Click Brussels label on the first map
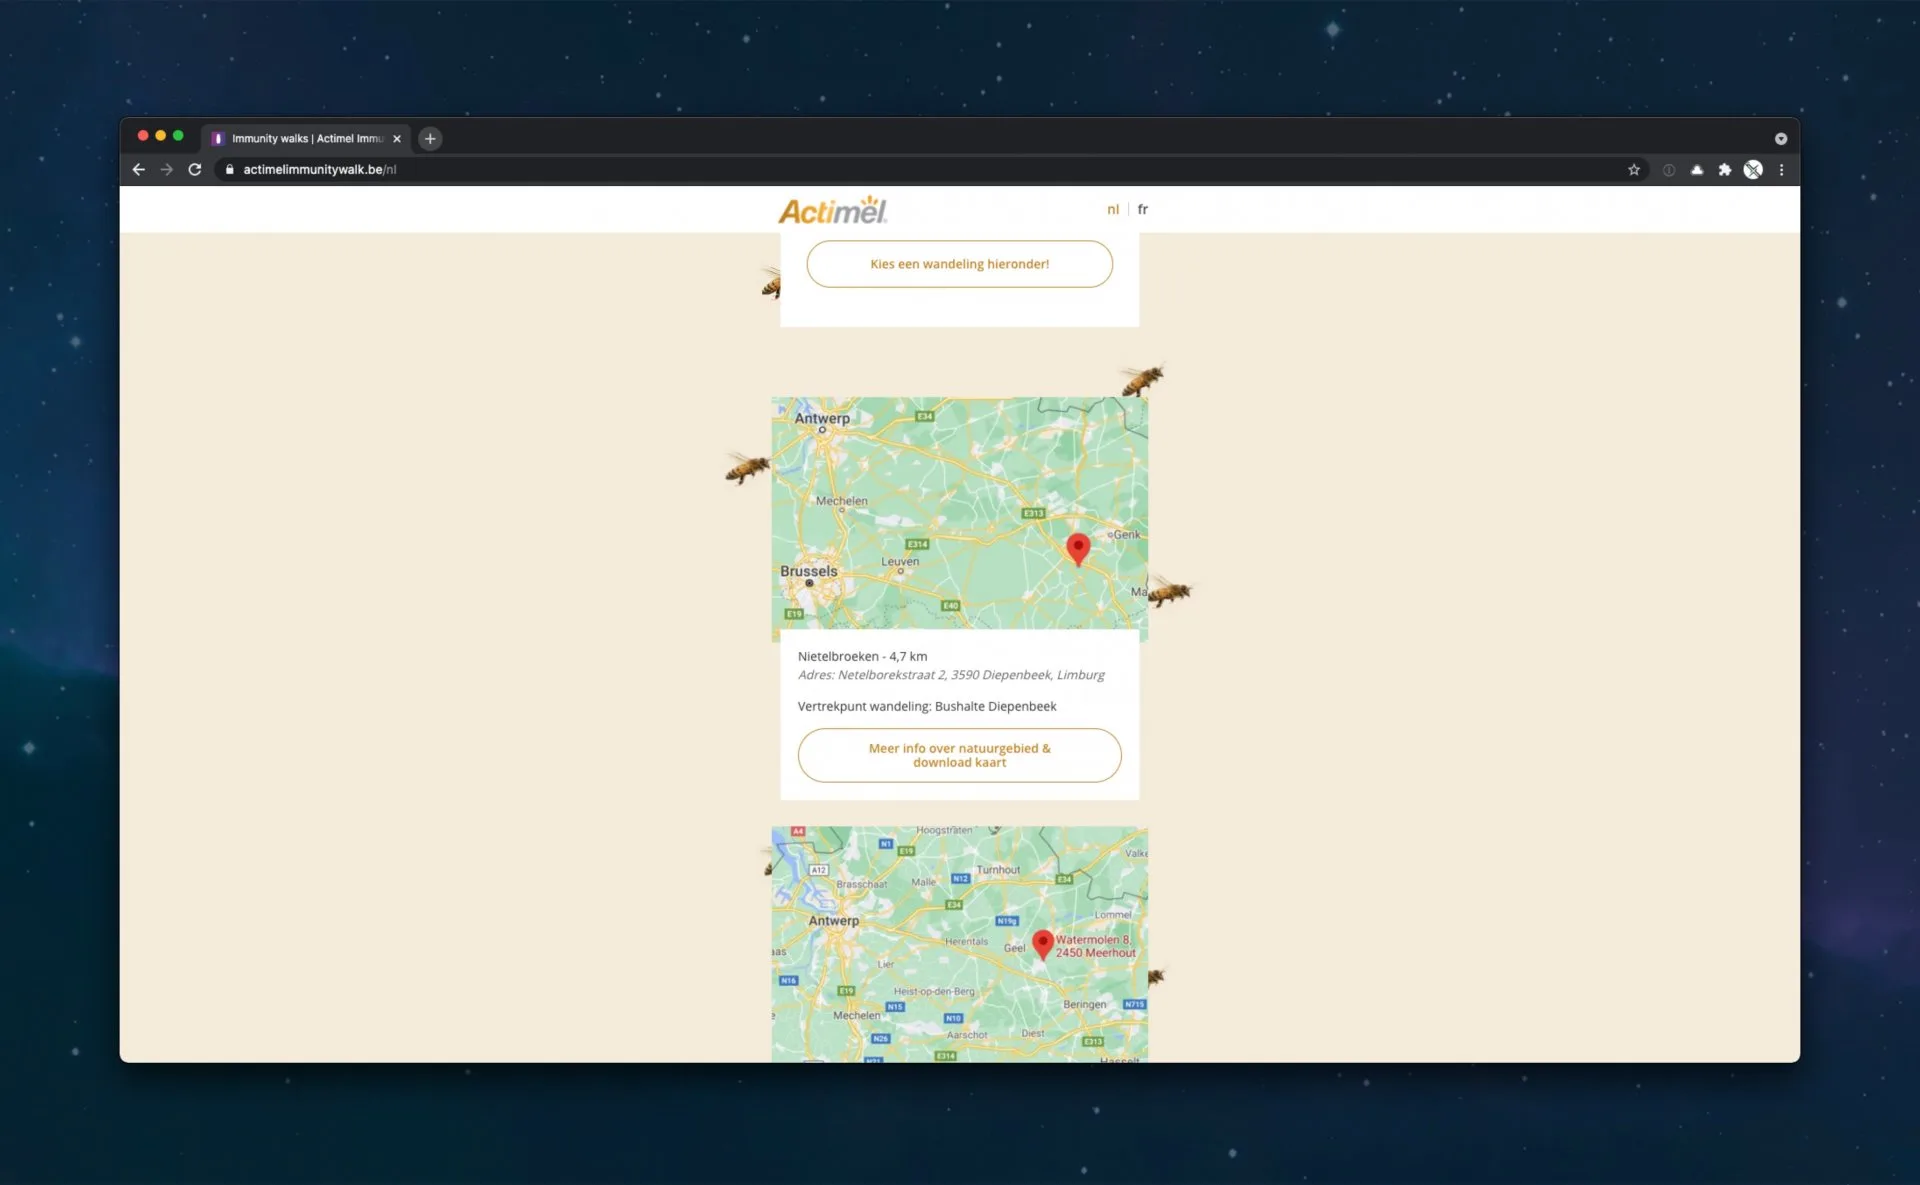 808,572
